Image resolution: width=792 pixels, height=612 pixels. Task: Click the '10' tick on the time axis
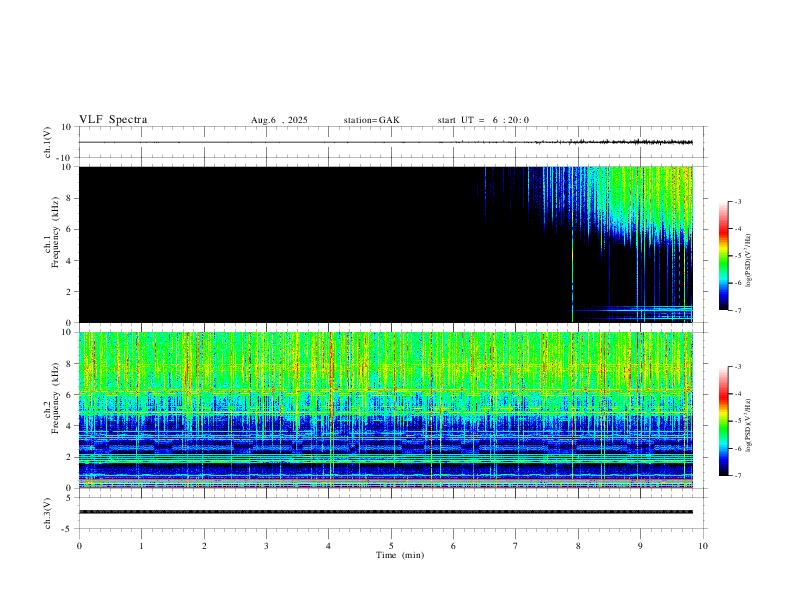[x=703, y=546]
